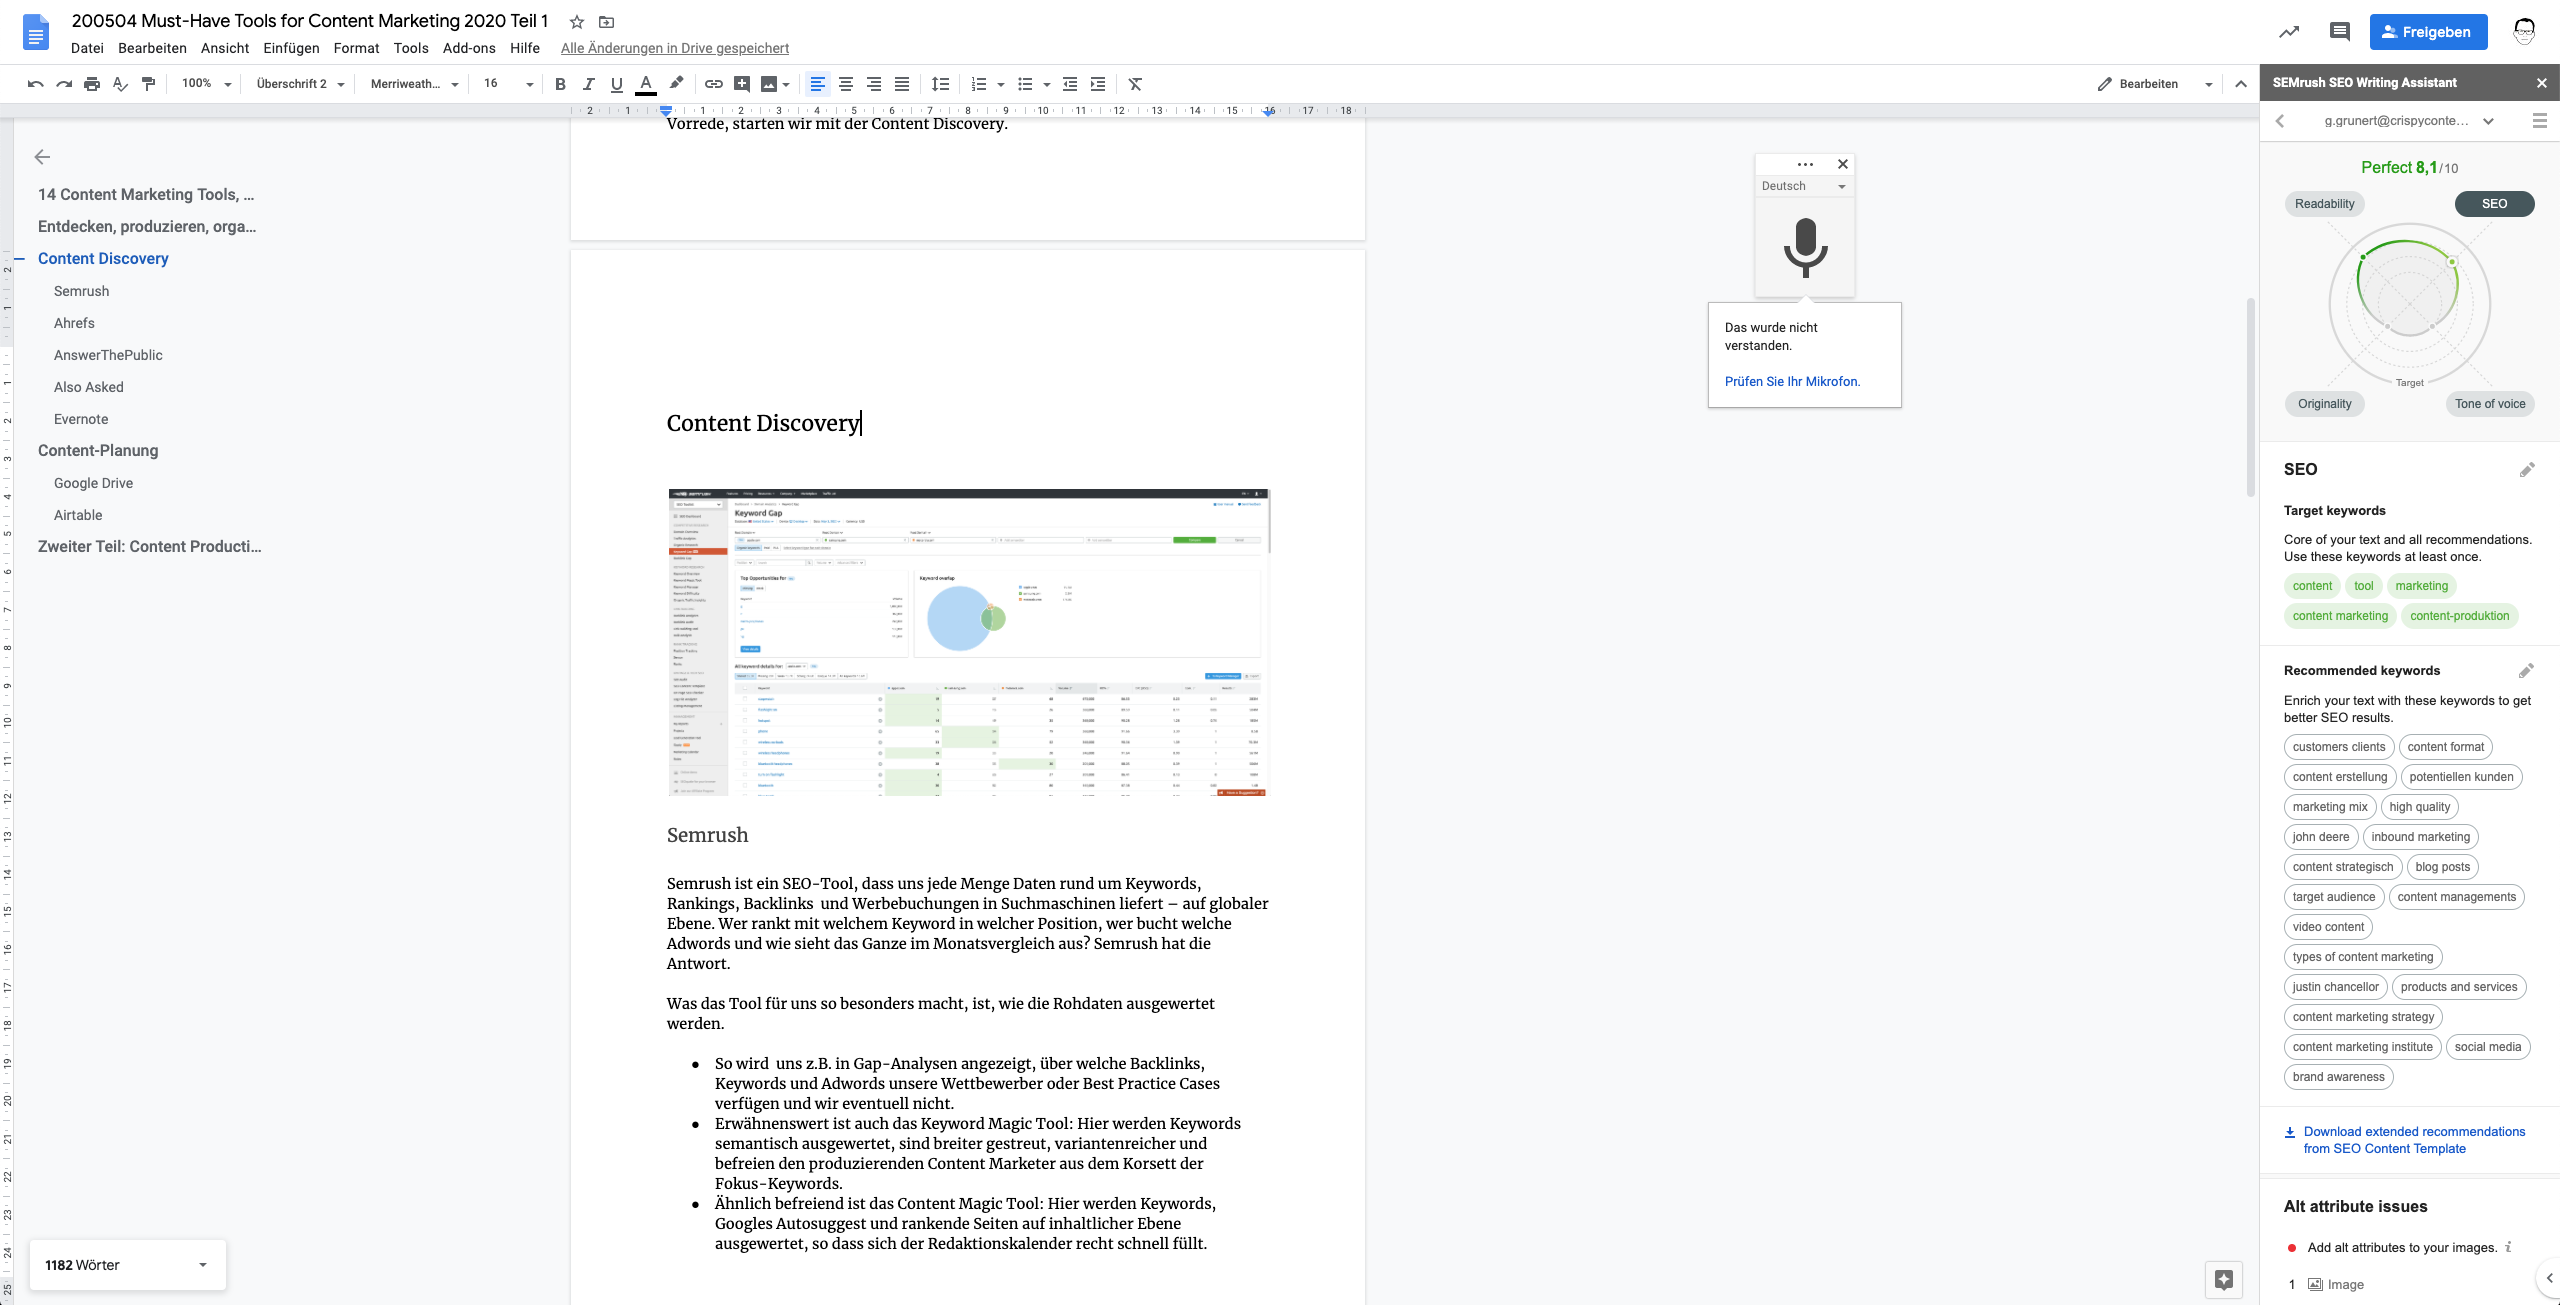
Task: Decrease indent of the paragraph
Action: 1070,84
